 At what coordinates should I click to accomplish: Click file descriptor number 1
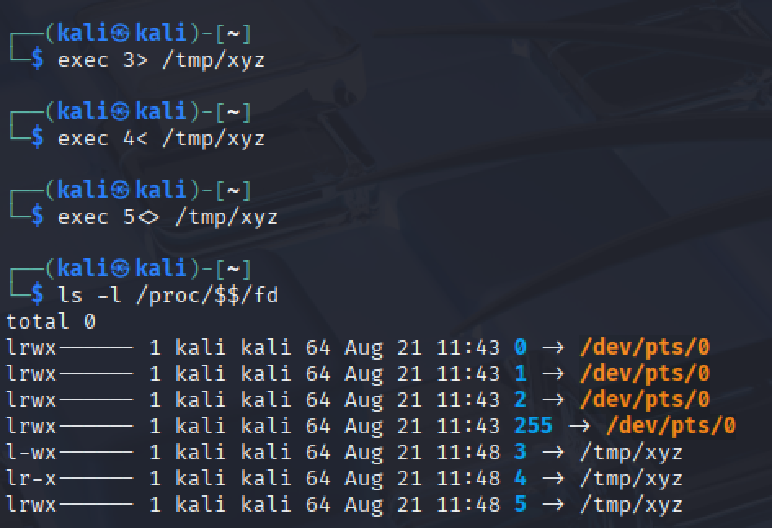pyautogui.click(x=520, y=374)
